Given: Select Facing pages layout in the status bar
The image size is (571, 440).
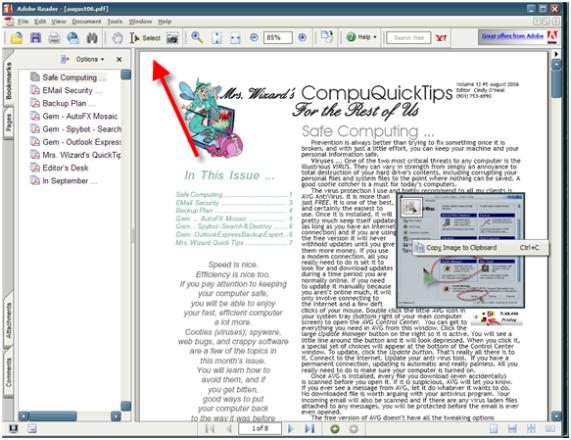Looking at the screenshot, I should 550,429.
